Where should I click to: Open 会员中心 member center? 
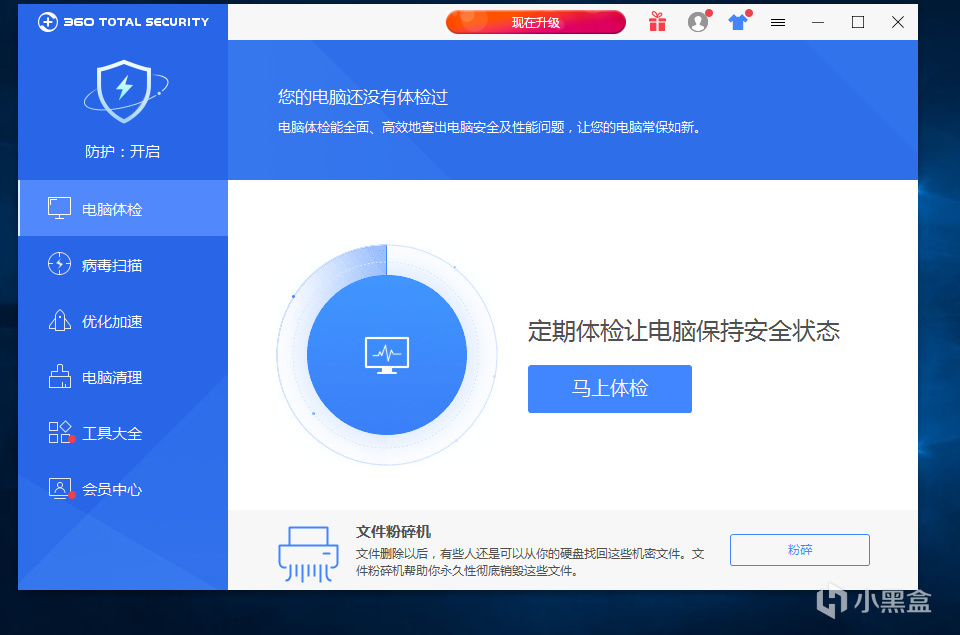pyautogui.click(x=123, y=489)
